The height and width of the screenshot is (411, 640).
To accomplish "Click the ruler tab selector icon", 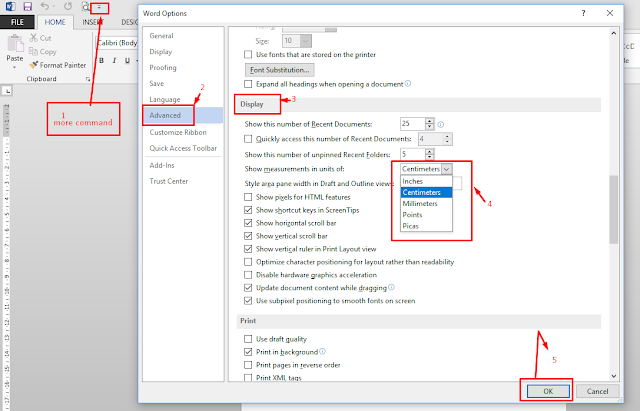I will click(7, 91).
